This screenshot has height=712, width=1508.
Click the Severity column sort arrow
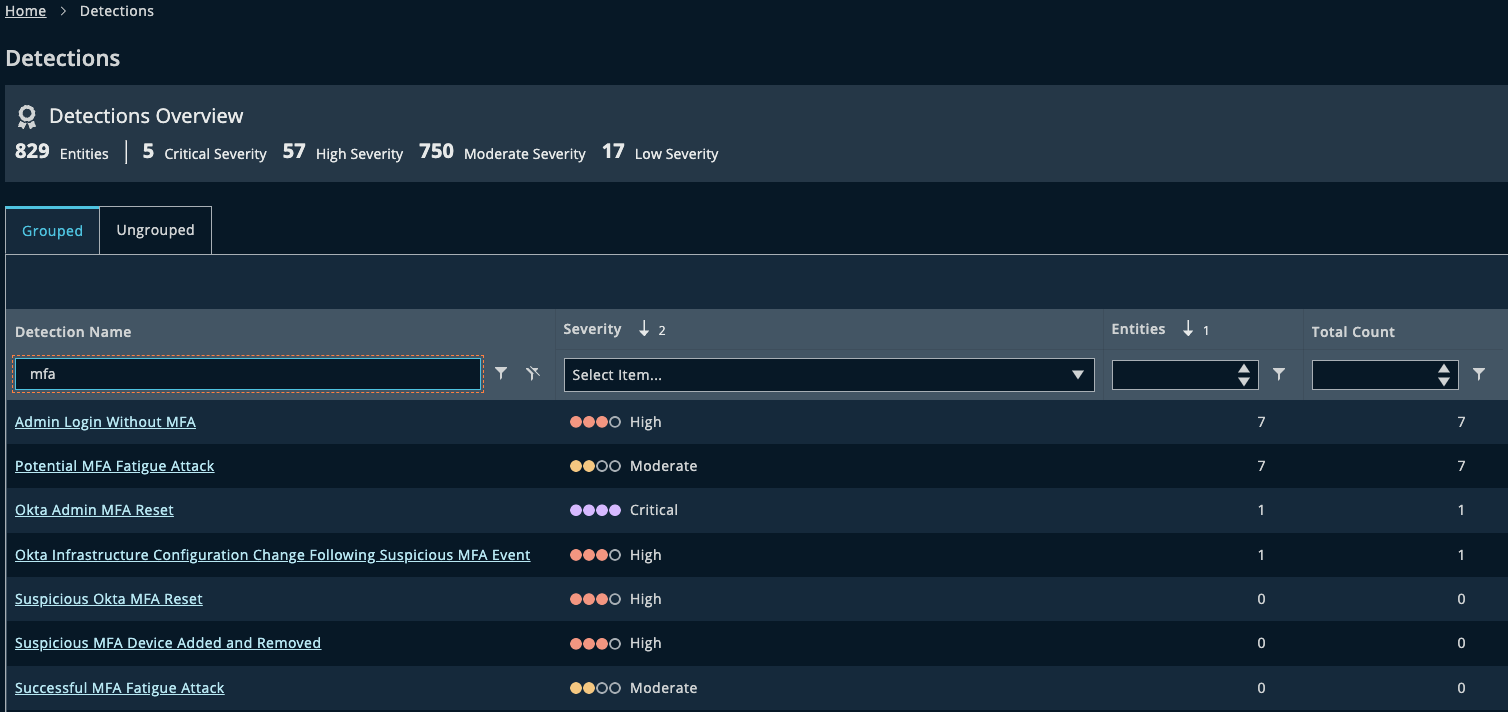(644, 329)
